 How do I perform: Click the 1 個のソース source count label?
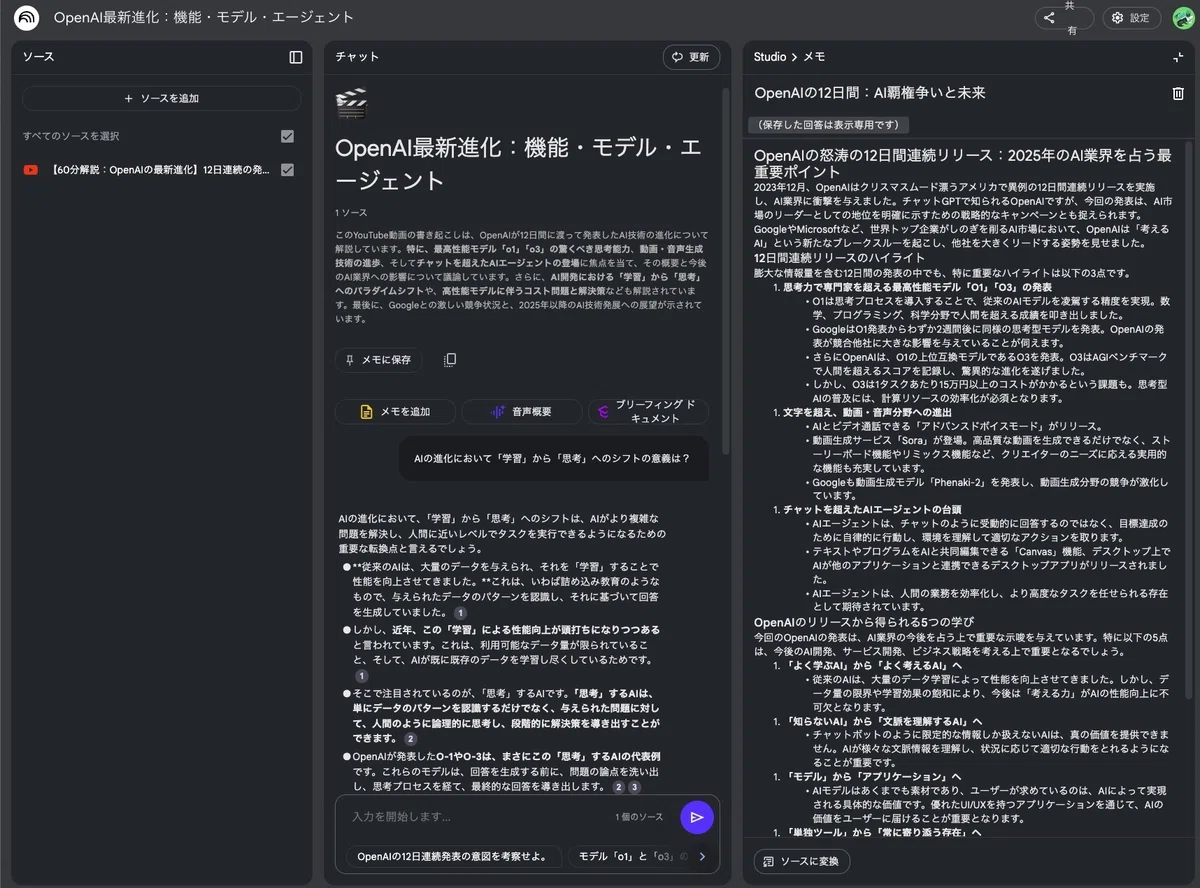point(639,817)
